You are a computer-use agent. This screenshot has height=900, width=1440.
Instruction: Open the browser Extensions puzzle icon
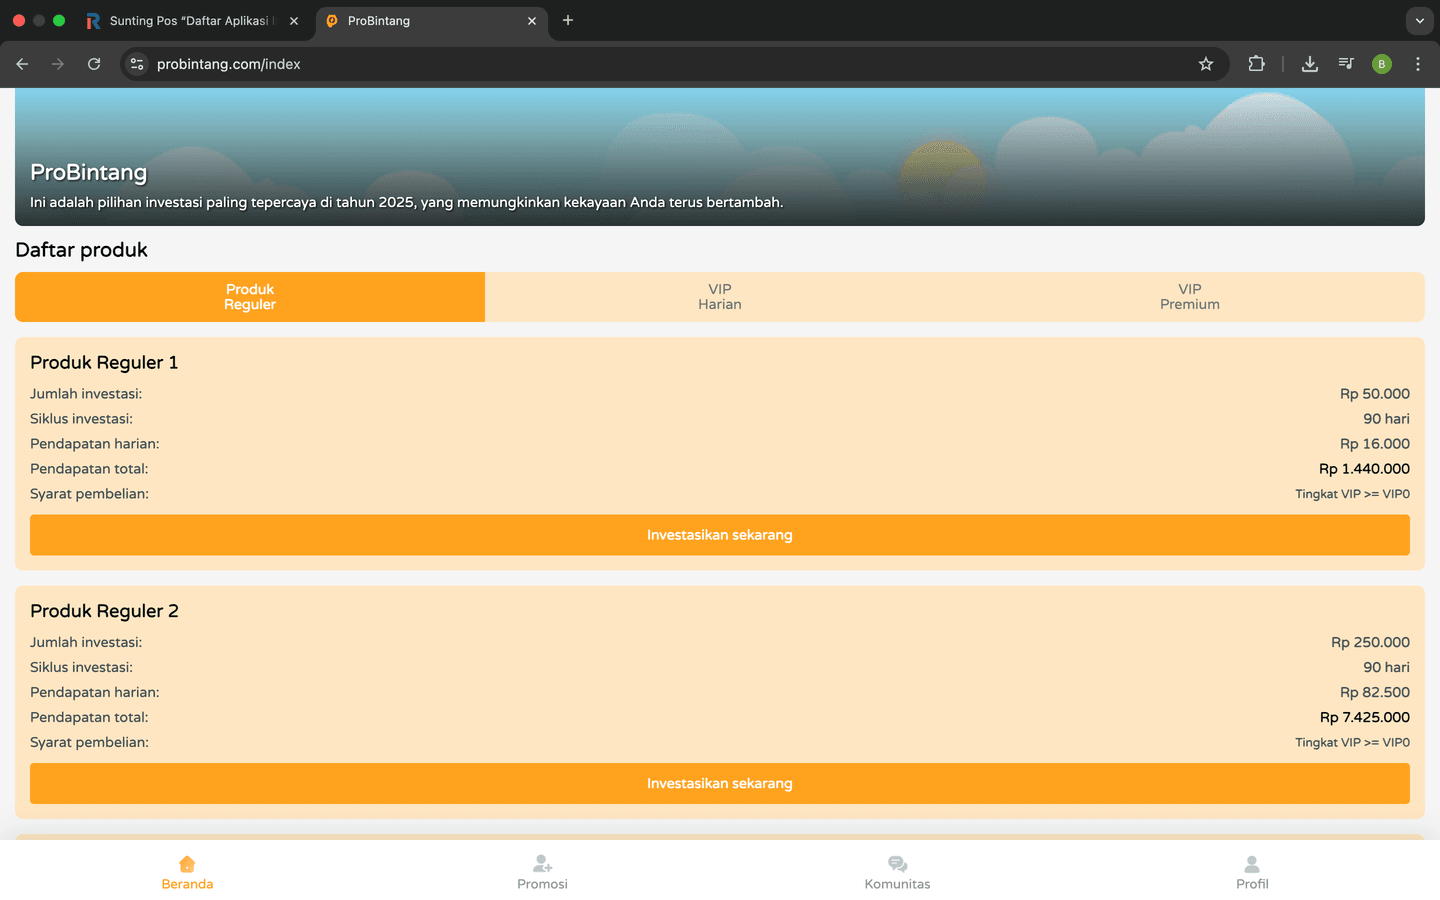[1257, 64]
